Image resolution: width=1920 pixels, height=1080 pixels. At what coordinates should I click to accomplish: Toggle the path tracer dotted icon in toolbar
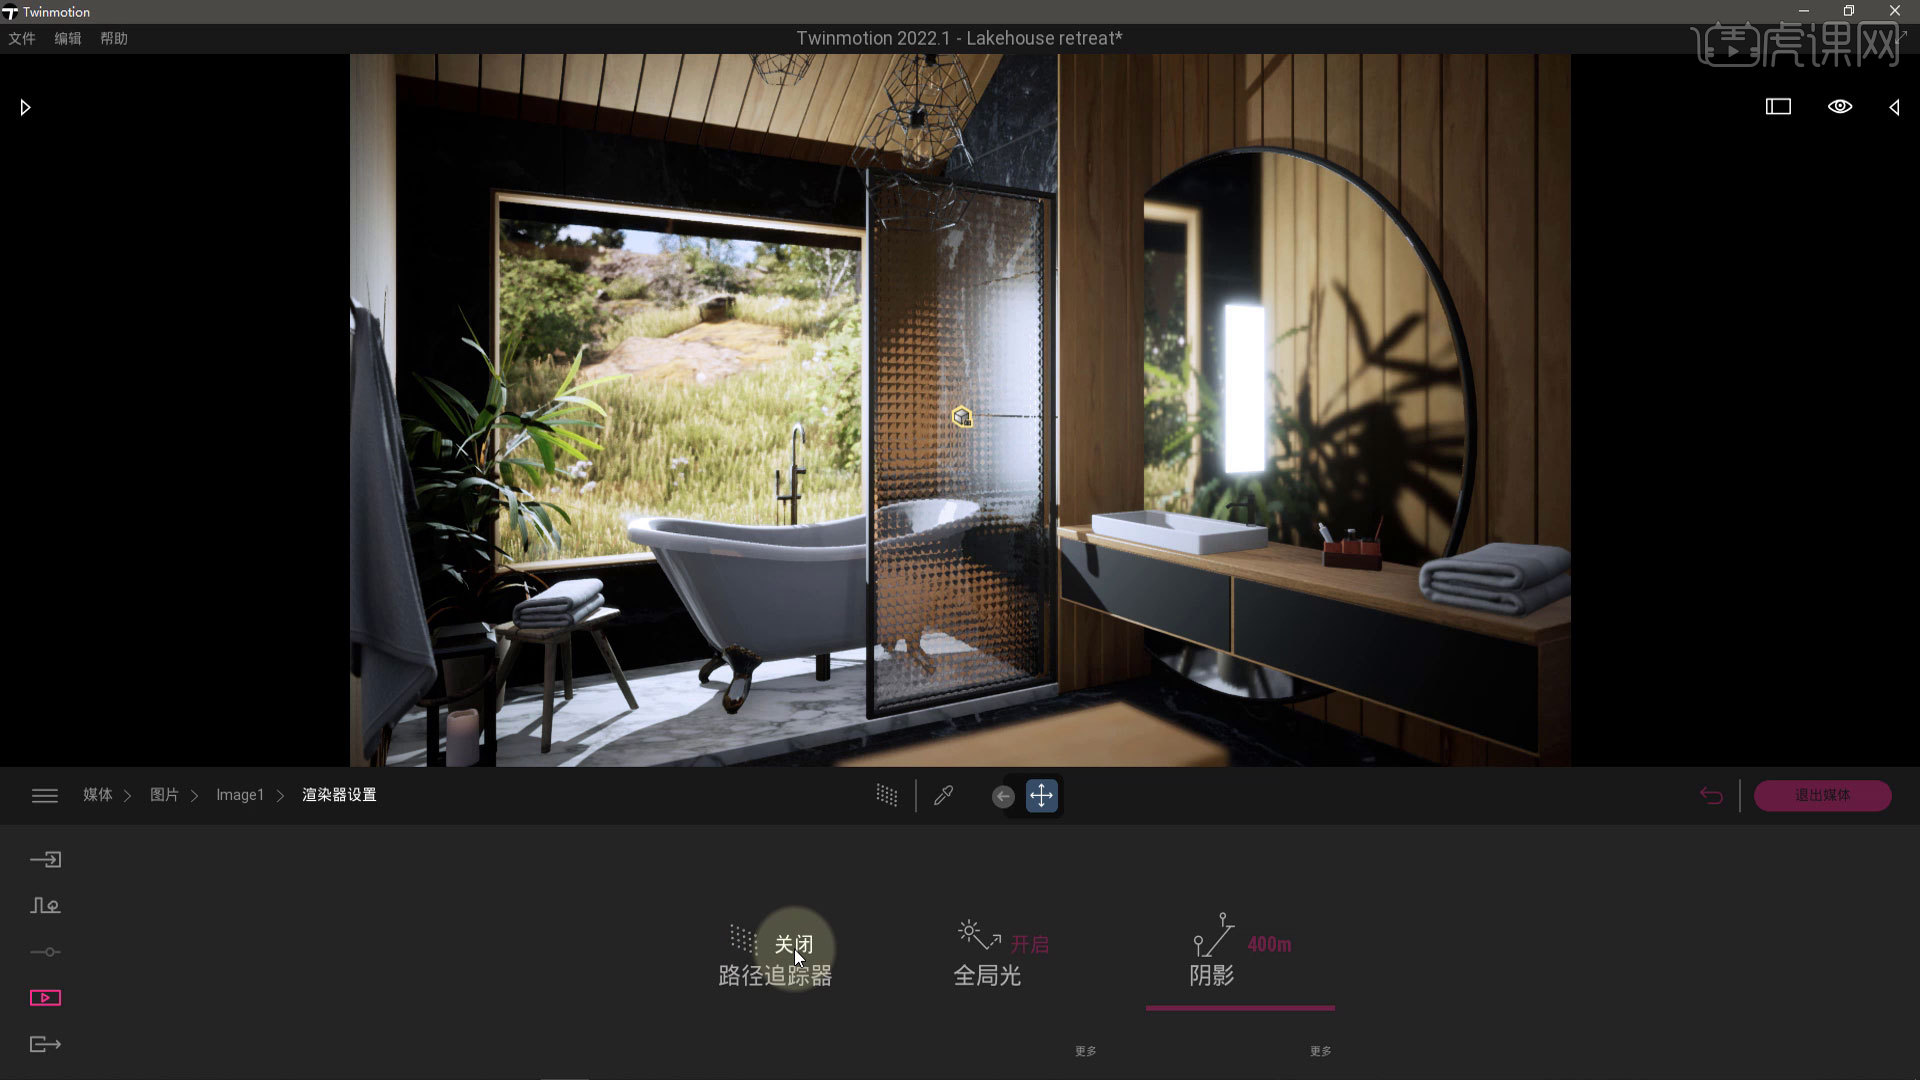(x=887, y=796)
